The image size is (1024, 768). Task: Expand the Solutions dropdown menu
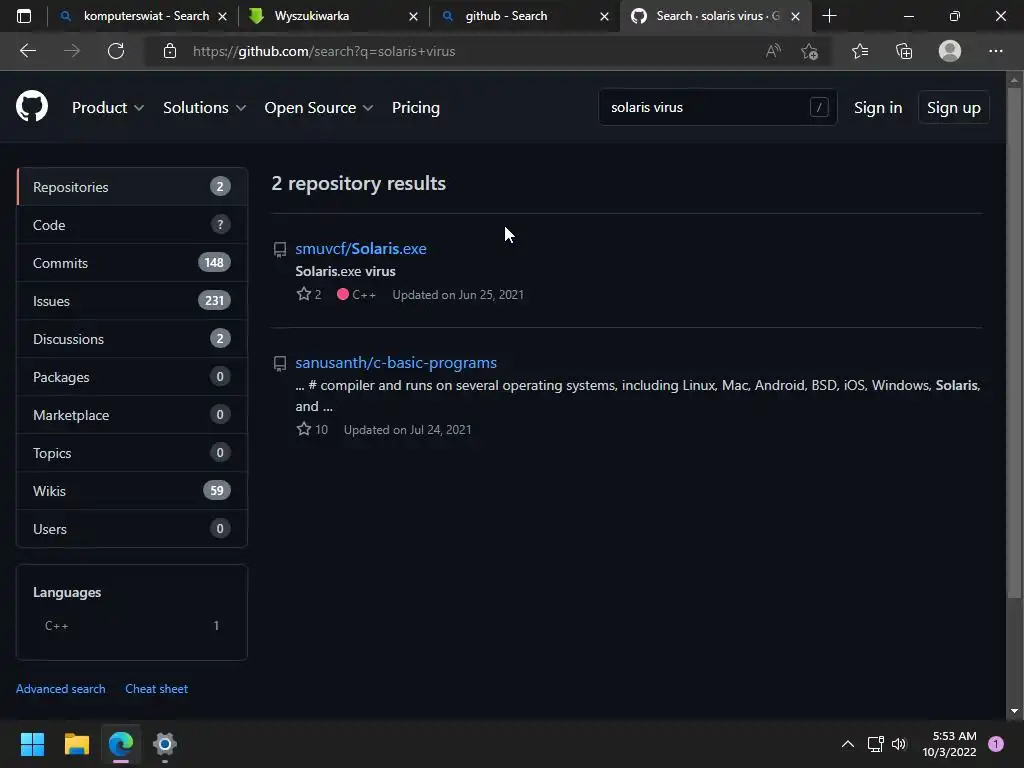(204, 108)
